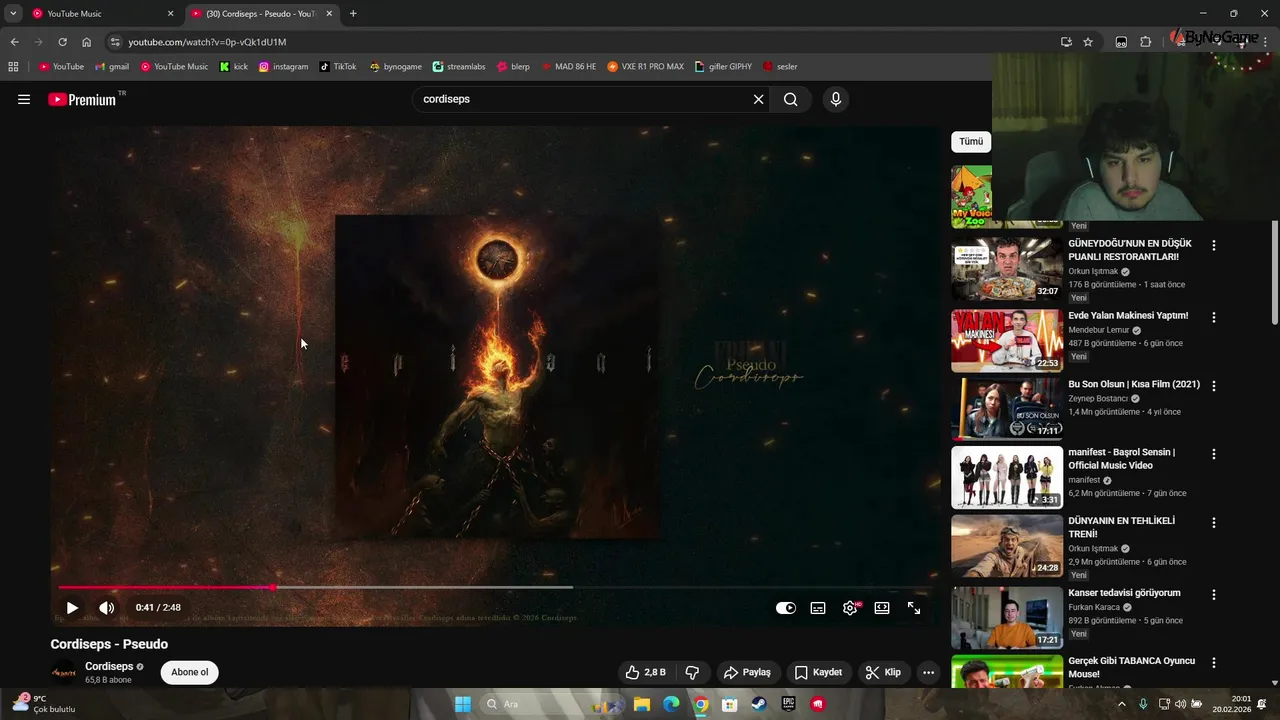Open the kick bookmark

click(x=234, y=67)
